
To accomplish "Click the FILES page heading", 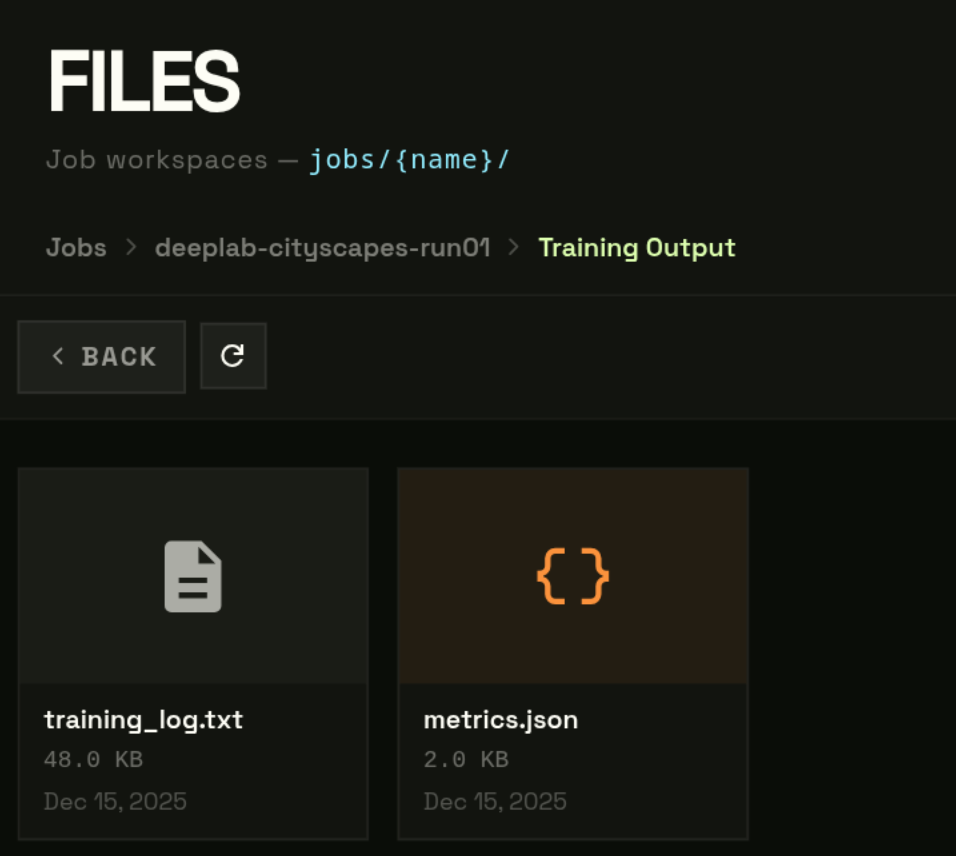I will (x=144, y=81).
